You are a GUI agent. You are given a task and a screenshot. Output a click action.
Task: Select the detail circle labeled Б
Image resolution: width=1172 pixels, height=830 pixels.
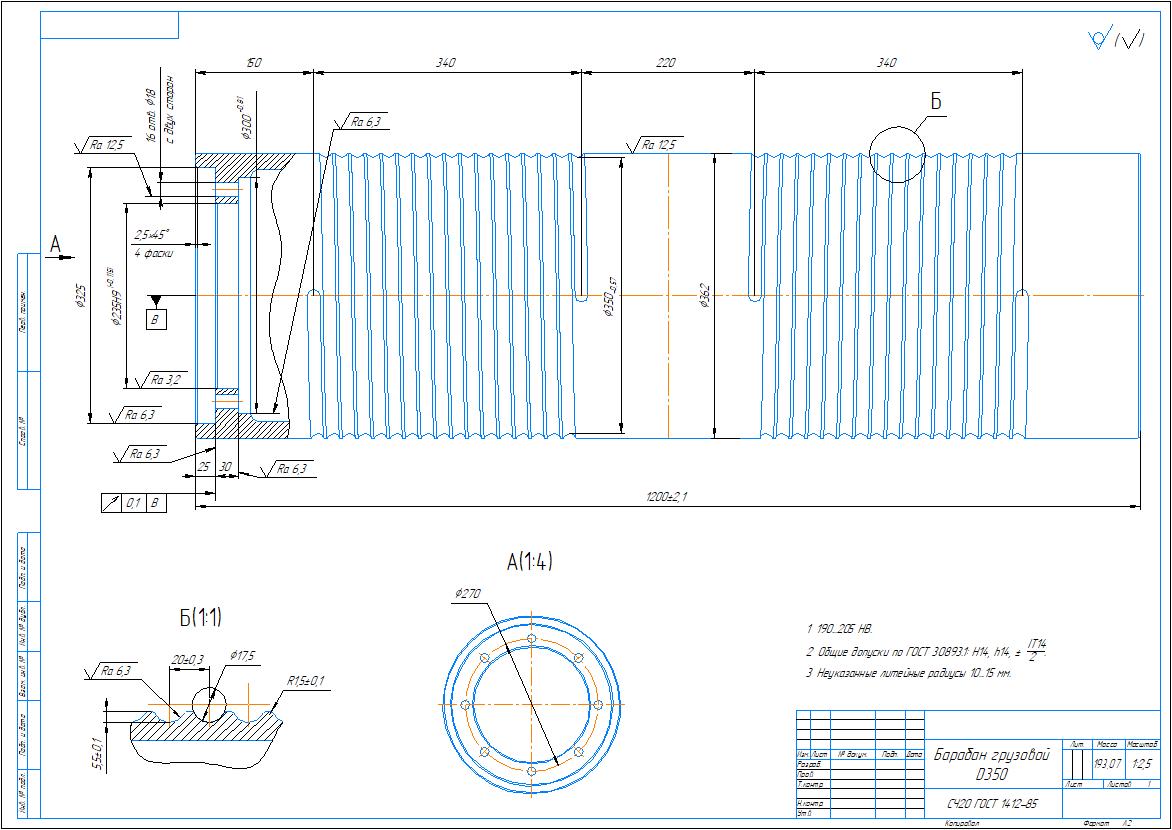pyautogui.click(x=897, y=154)
